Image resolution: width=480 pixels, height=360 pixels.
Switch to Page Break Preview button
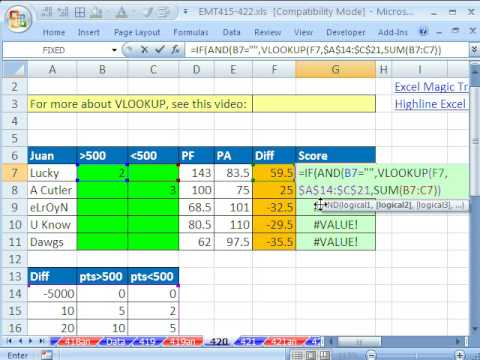(325, 355)
